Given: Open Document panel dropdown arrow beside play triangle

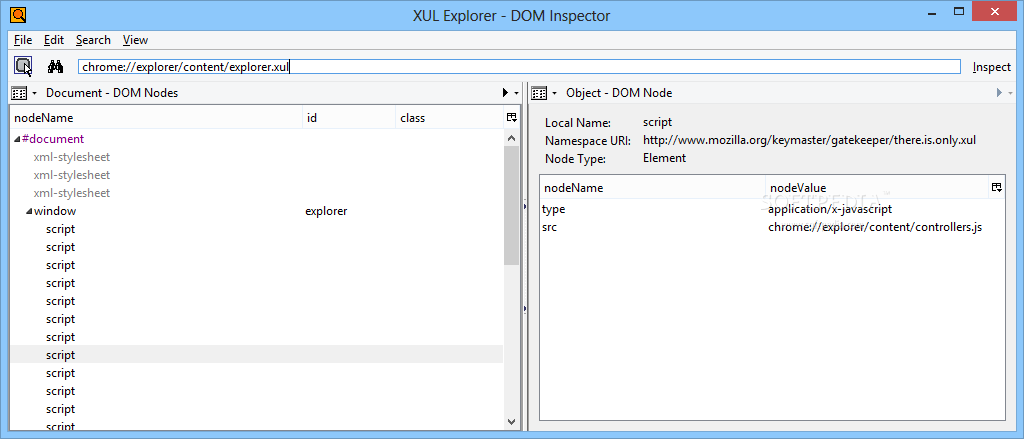Looking at the screenshot, I should pos(517,93).
